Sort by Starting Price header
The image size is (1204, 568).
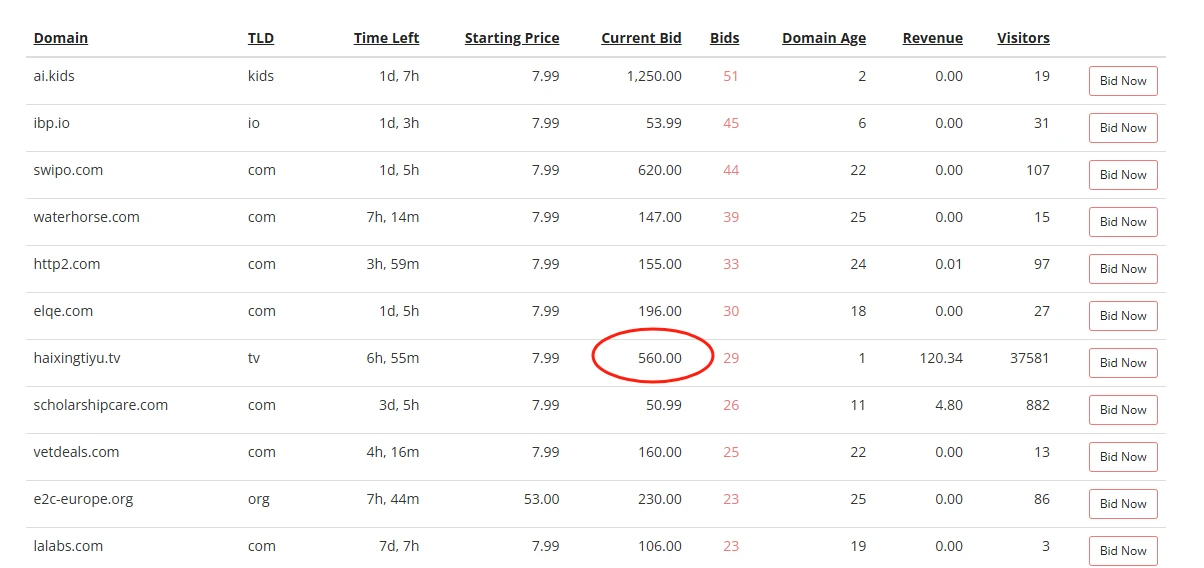[512, 38]
